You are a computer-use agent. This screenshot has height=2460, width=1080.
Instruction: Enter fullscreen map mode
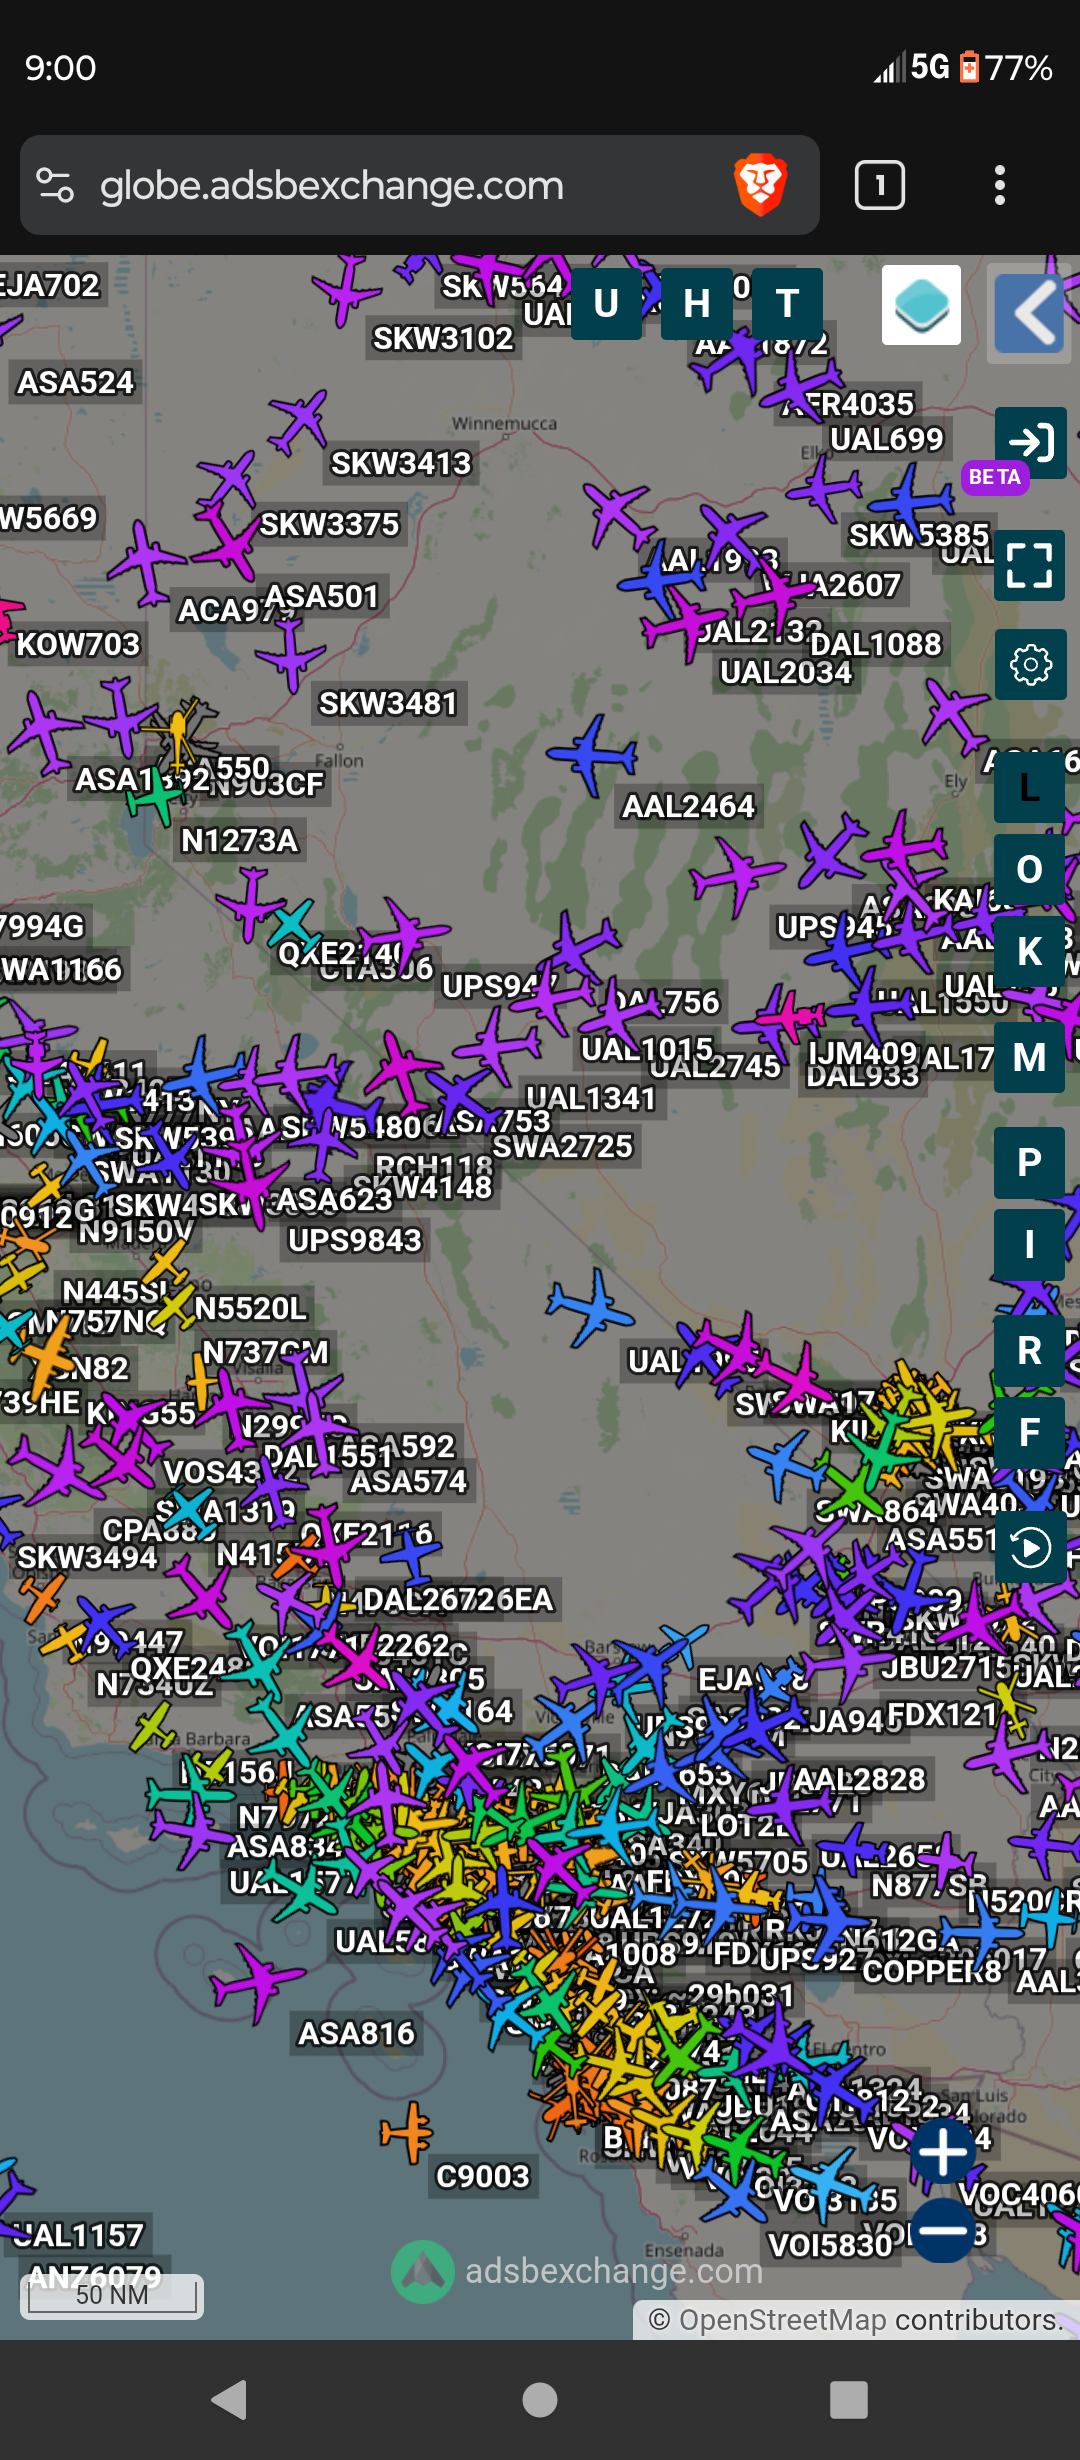tap(1030, 565)
